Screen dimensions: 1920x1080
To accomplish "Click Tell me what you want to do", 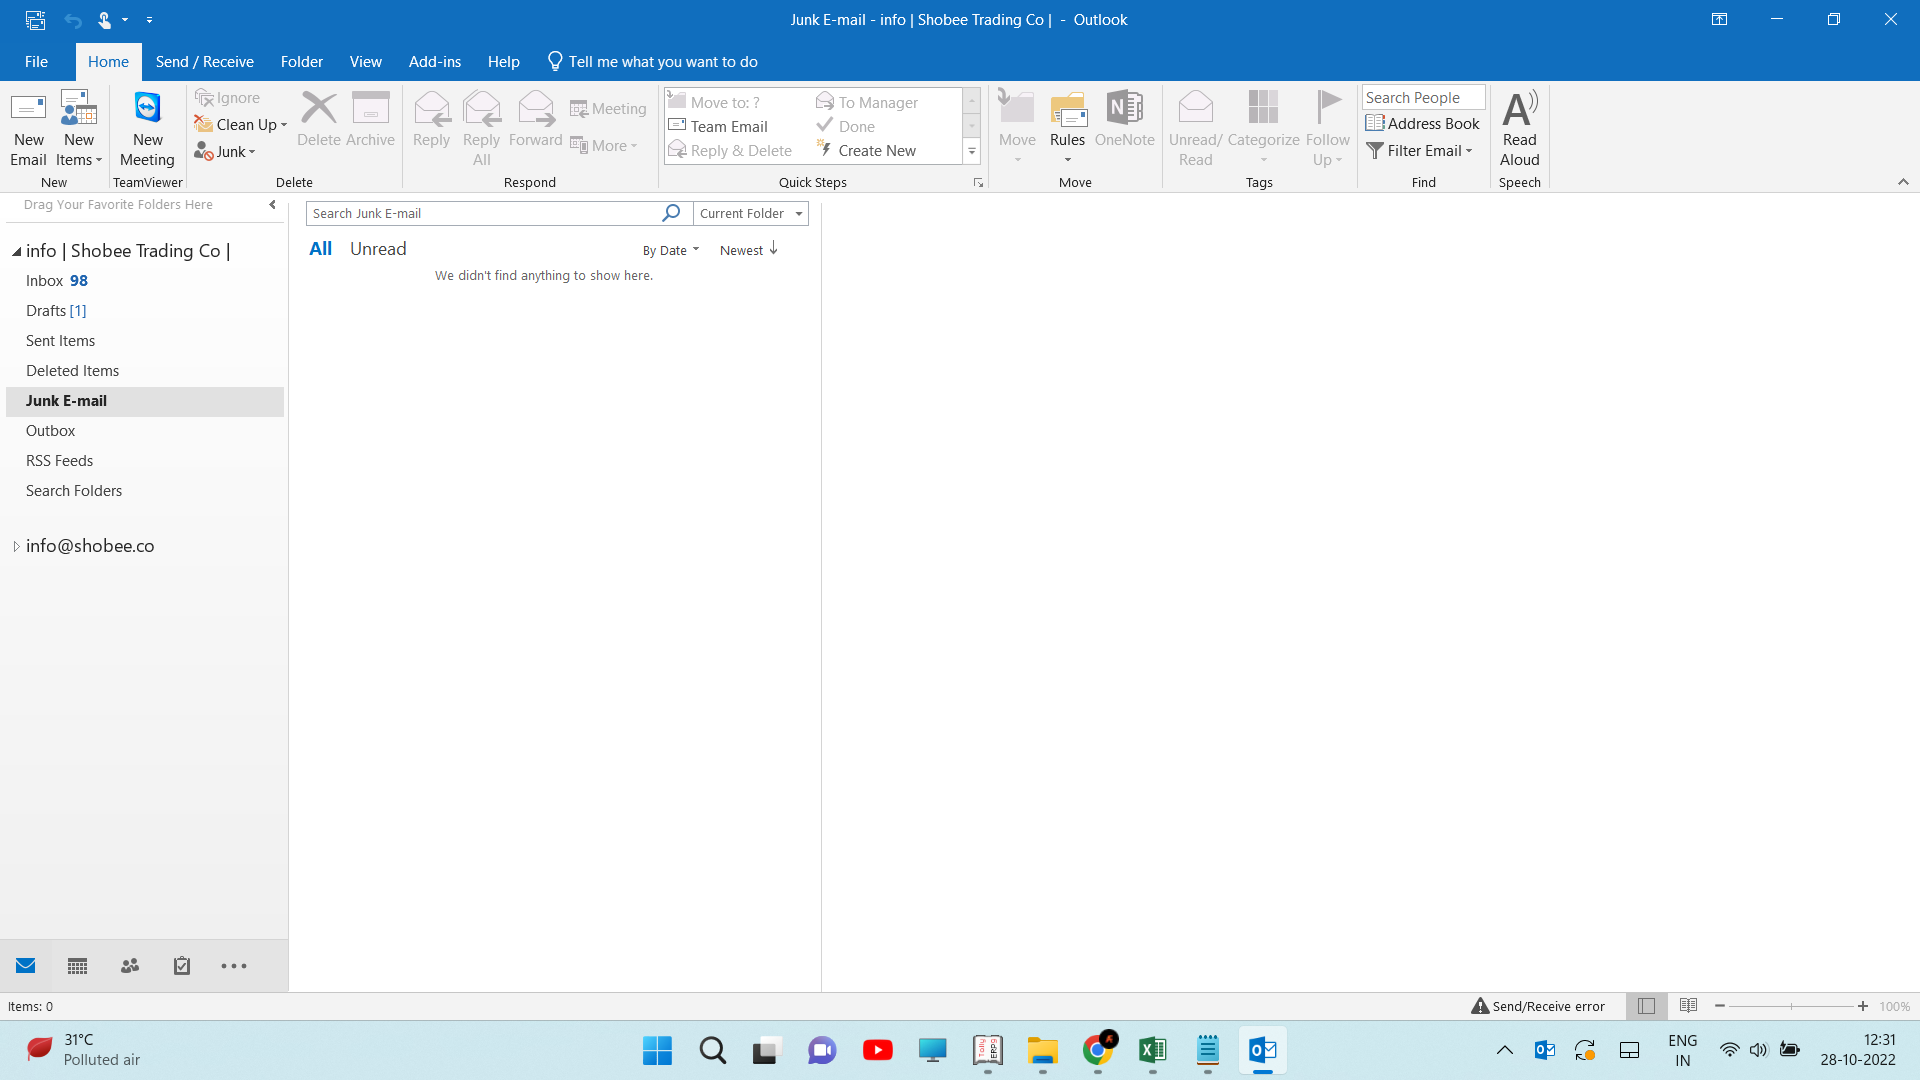I will click(x=653, y=62).
